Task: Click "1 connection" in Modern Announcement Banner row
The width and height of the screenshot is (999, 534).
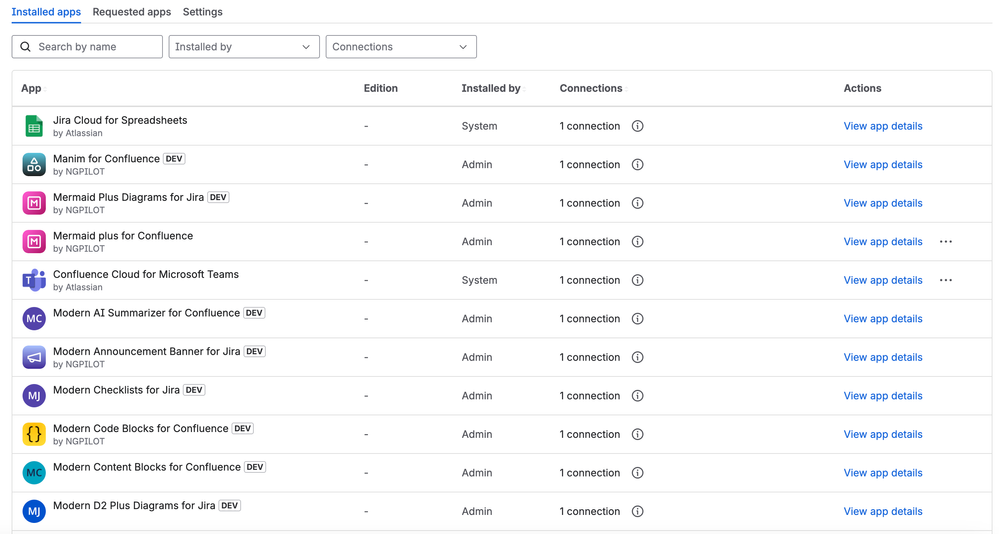Action: coord(590,357)
